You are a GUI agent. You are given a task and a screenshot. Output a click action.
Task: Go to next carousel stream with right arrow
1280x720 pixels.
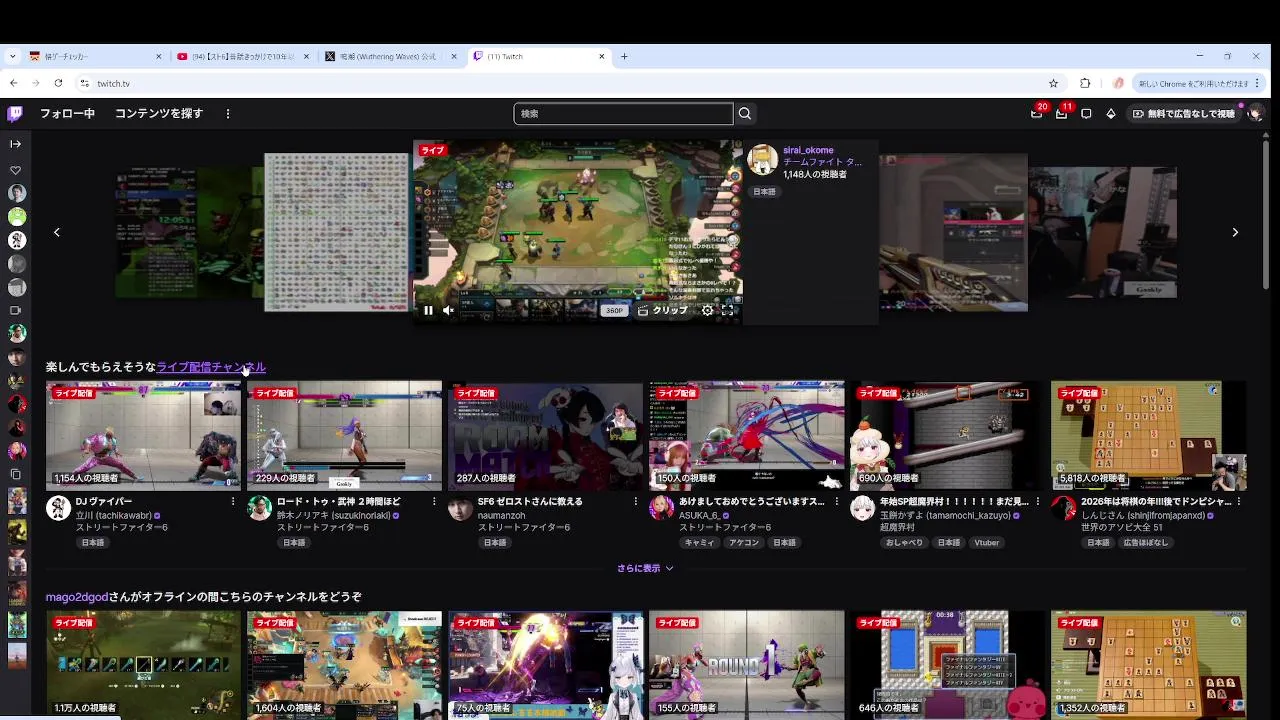pos(1235,232)
